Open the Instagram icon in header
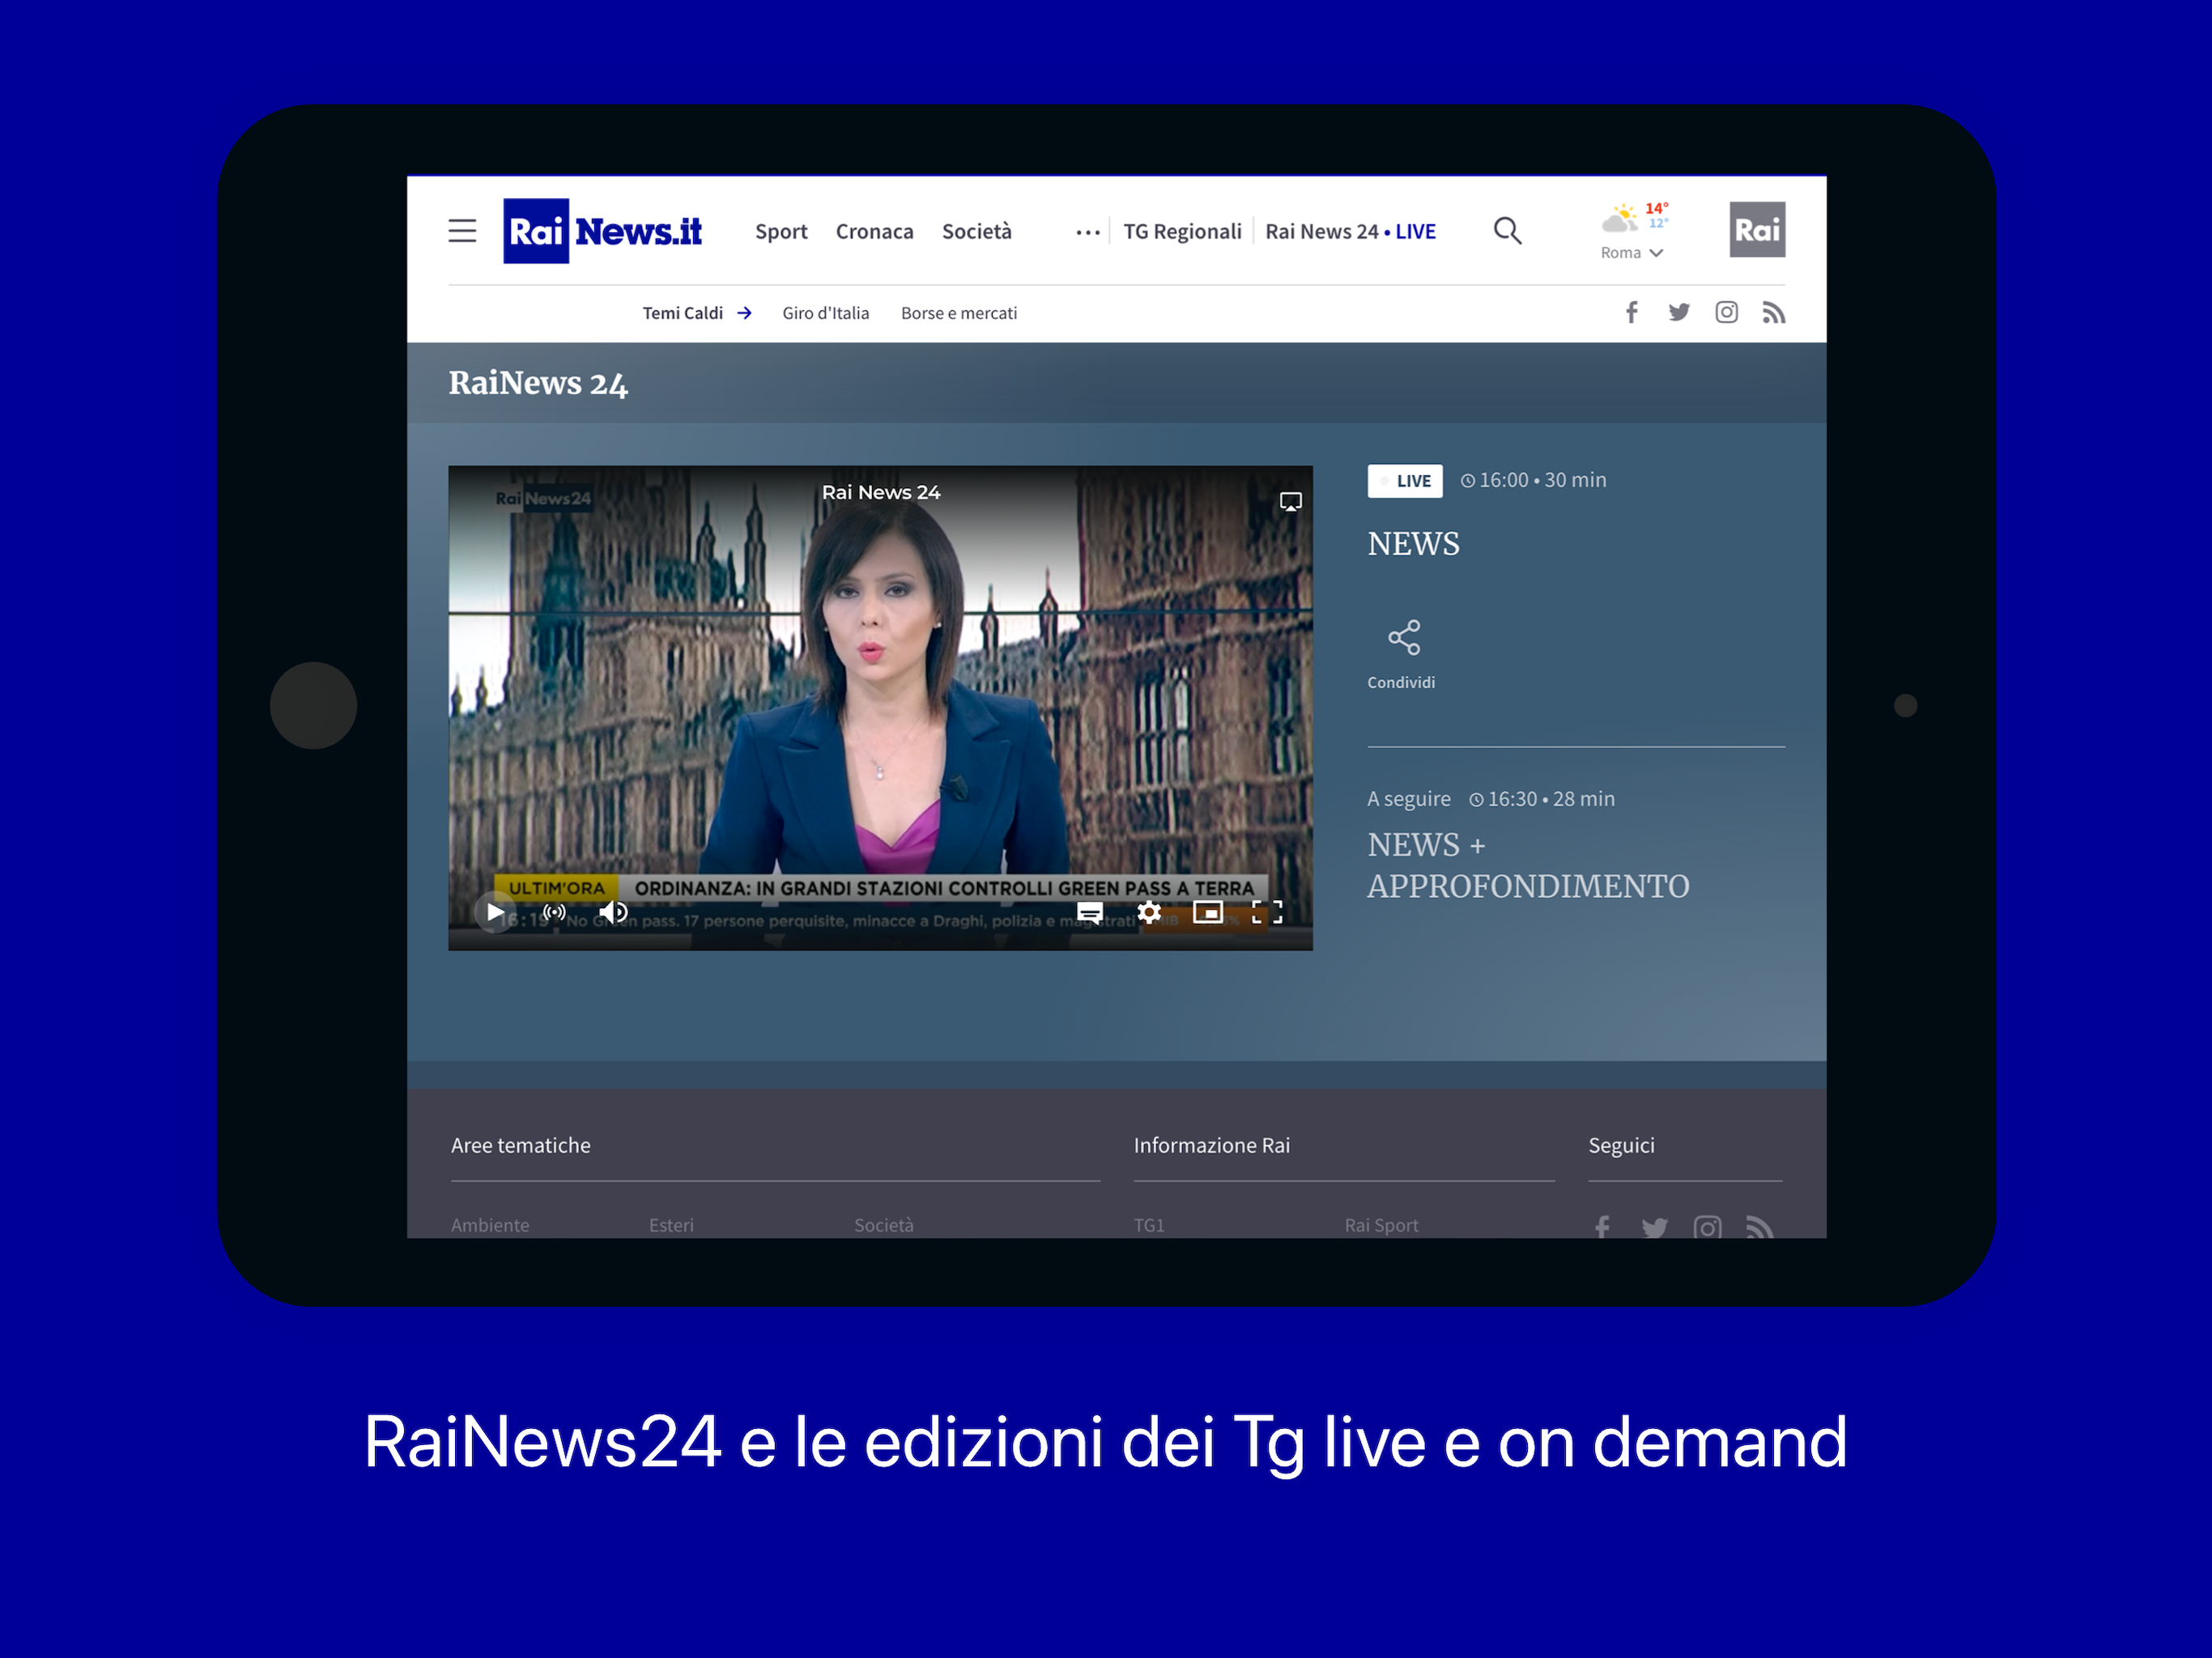Image resolution: width=2212 pixels, height=1658 pixels. [x=1726, y=313]
